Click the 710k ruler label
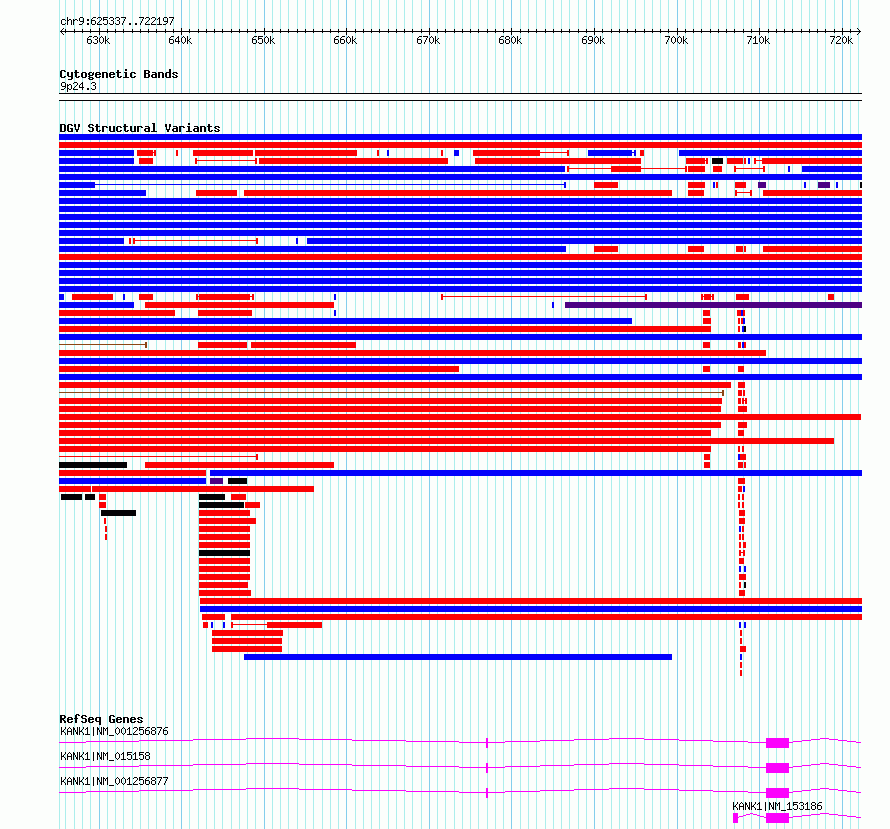The image size is (890, 829). click(x=759, y=41)
